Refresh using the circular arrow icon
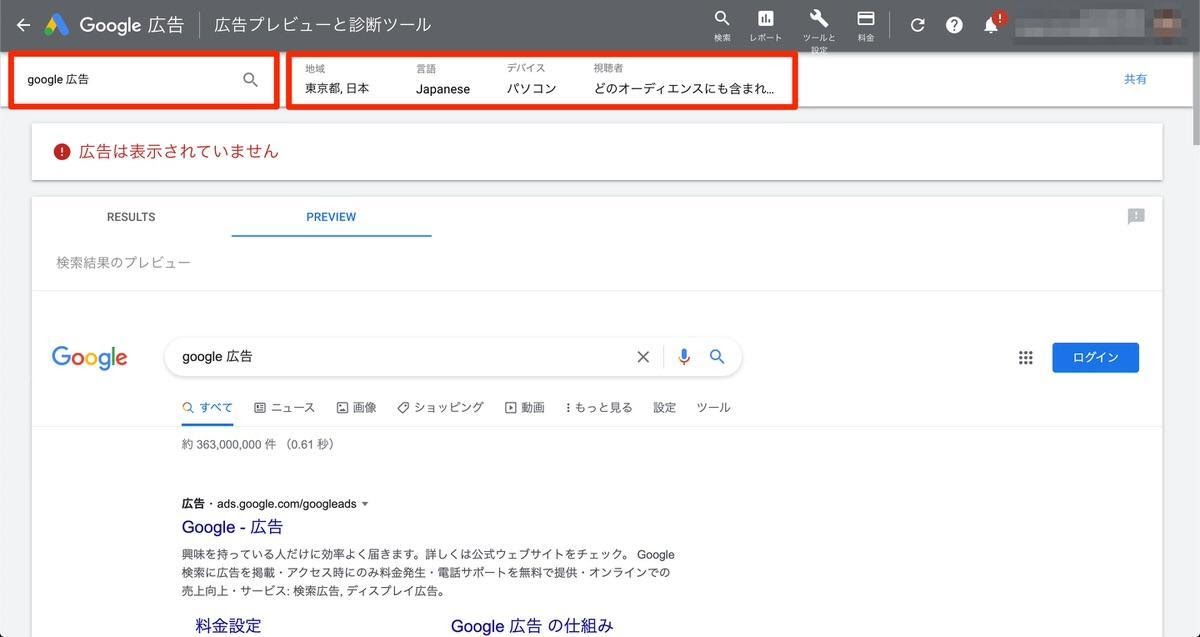The image size is (1200, 637). (918, 25)
